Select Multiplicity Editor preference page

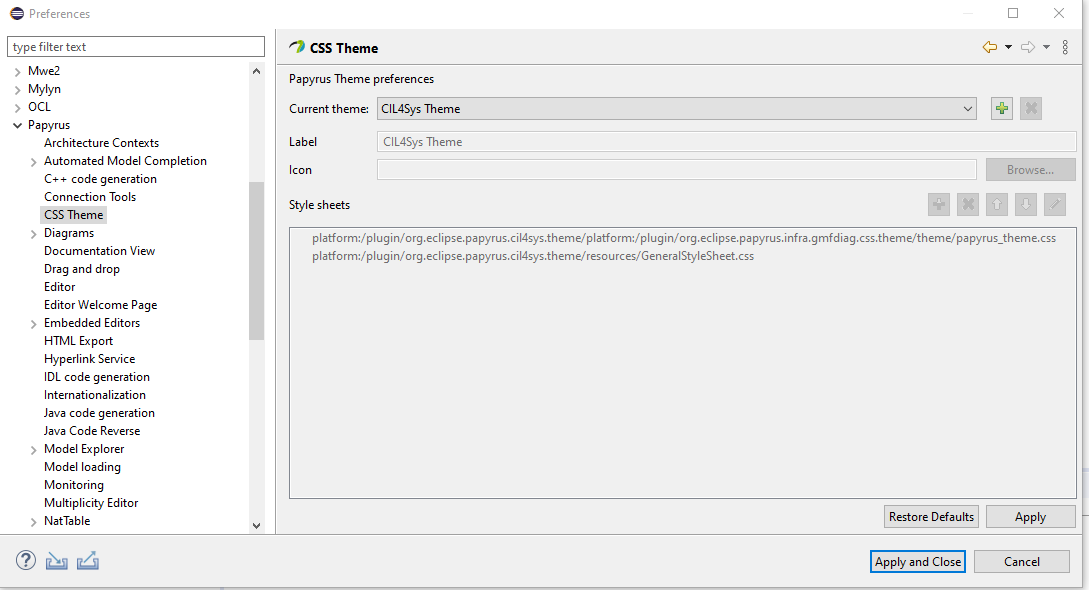tap(91, 503)
